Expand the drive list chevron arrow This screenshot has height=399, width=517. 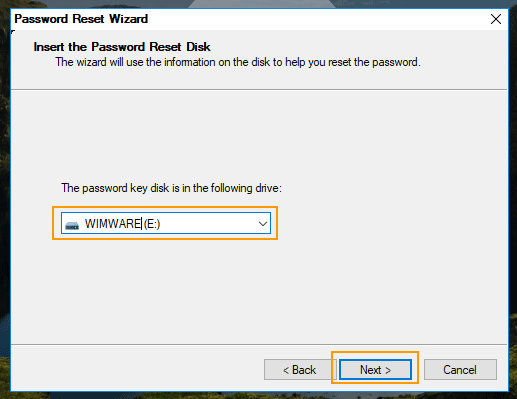263,223
